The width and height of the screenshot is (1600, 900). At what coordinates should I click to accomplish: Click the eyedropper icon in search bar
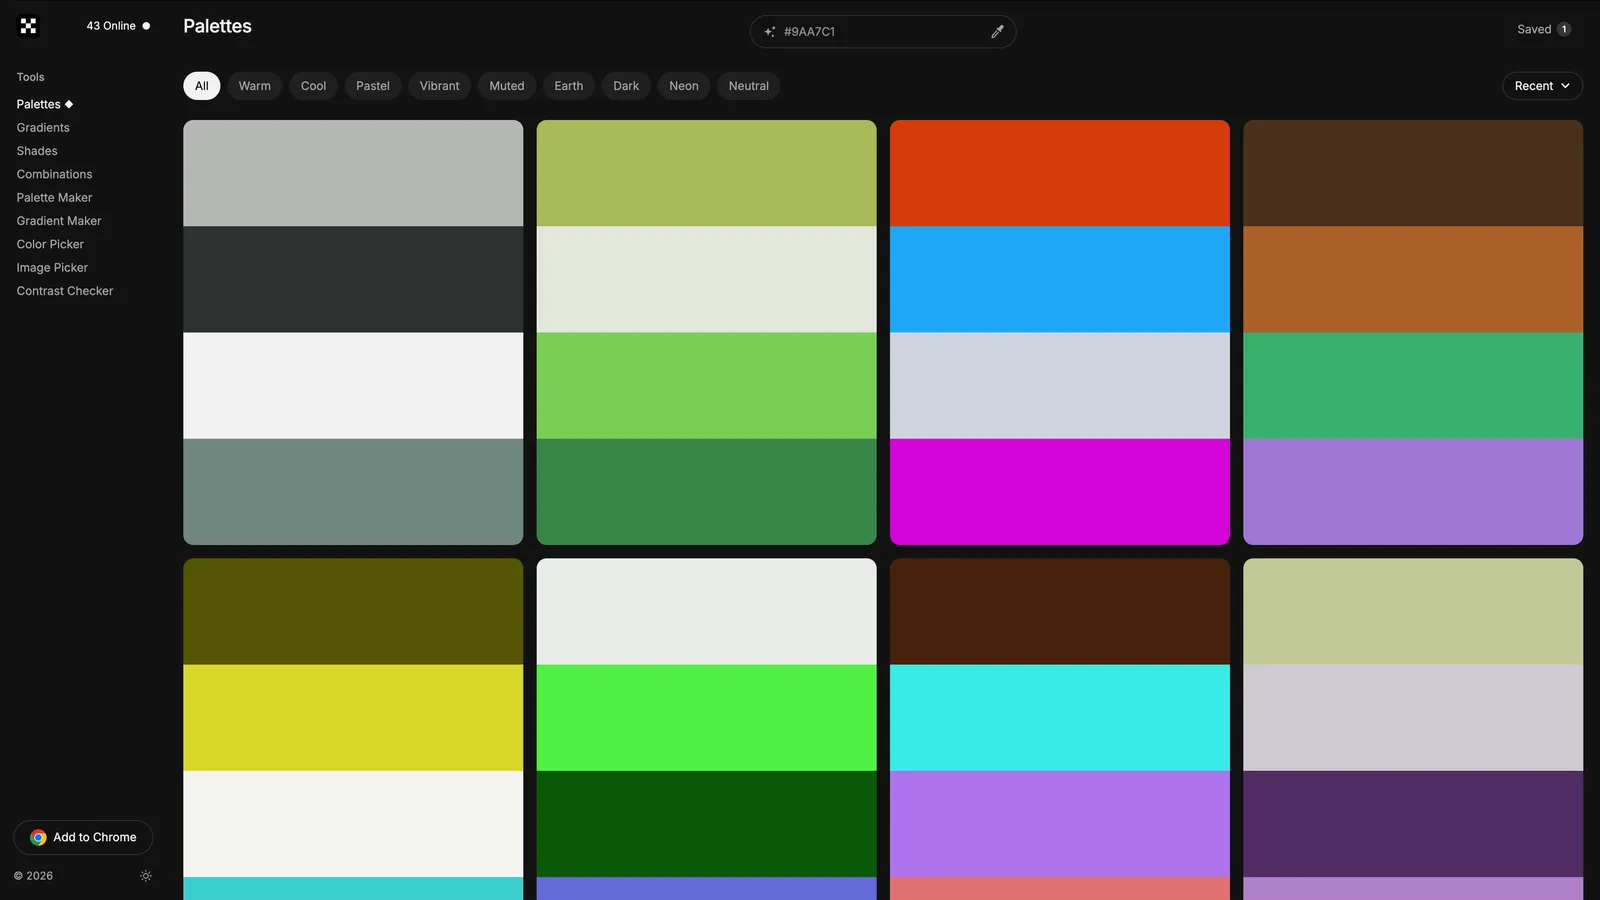tap(997, 32)
